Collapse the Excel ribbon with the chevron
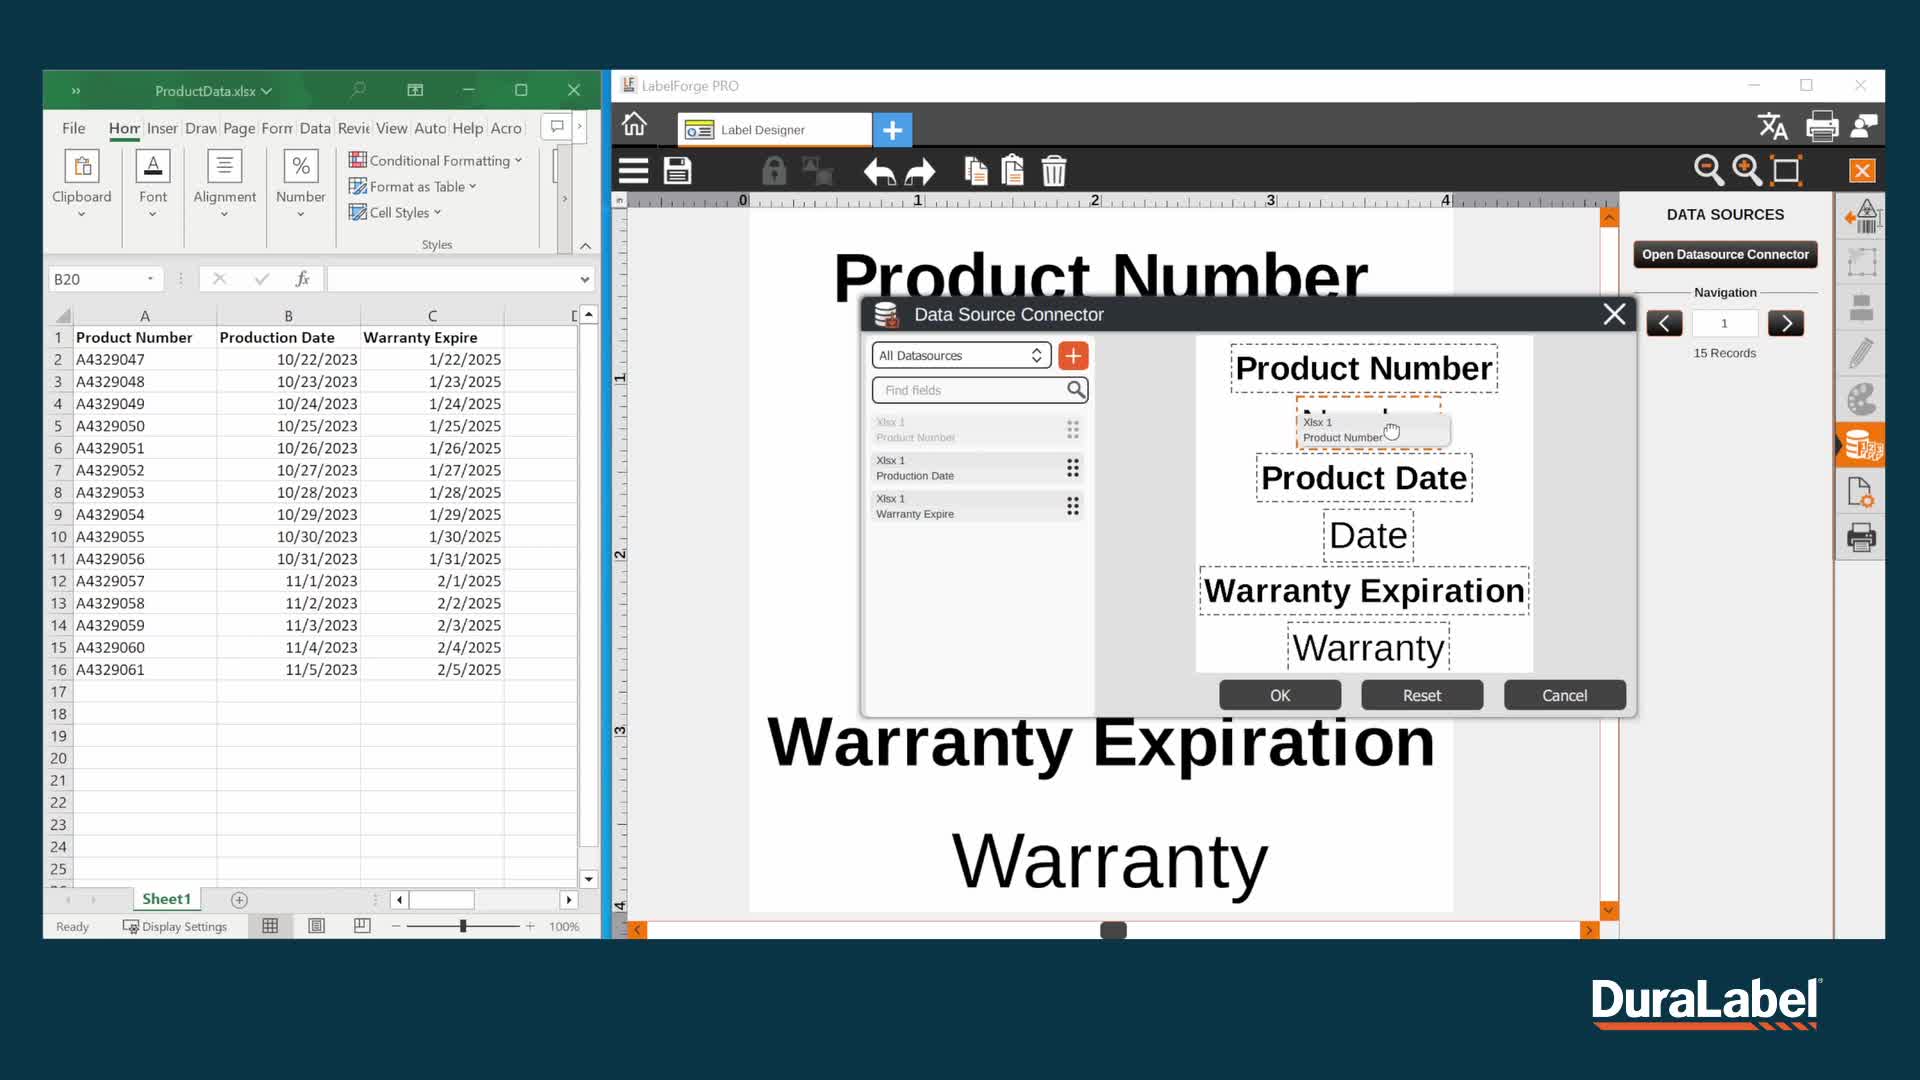Viewport: 1920px width, 1080px height. 585,245
